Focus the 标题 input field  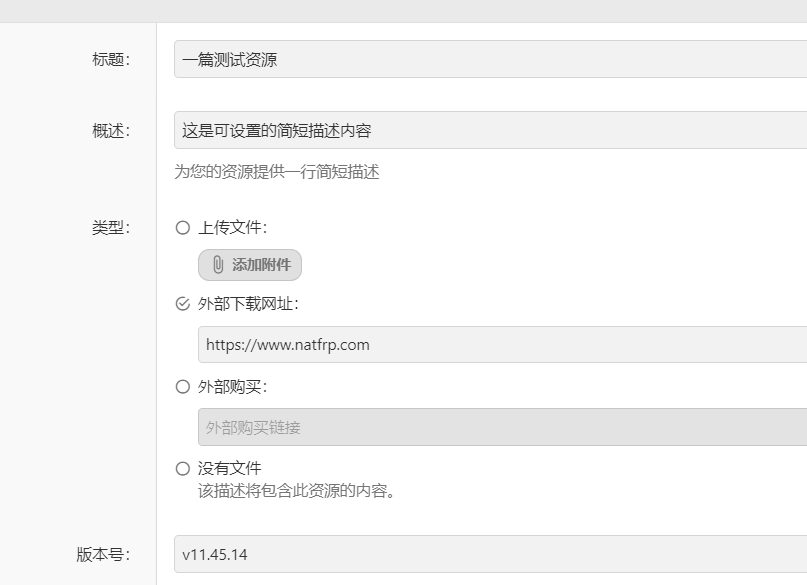[490, 59]
